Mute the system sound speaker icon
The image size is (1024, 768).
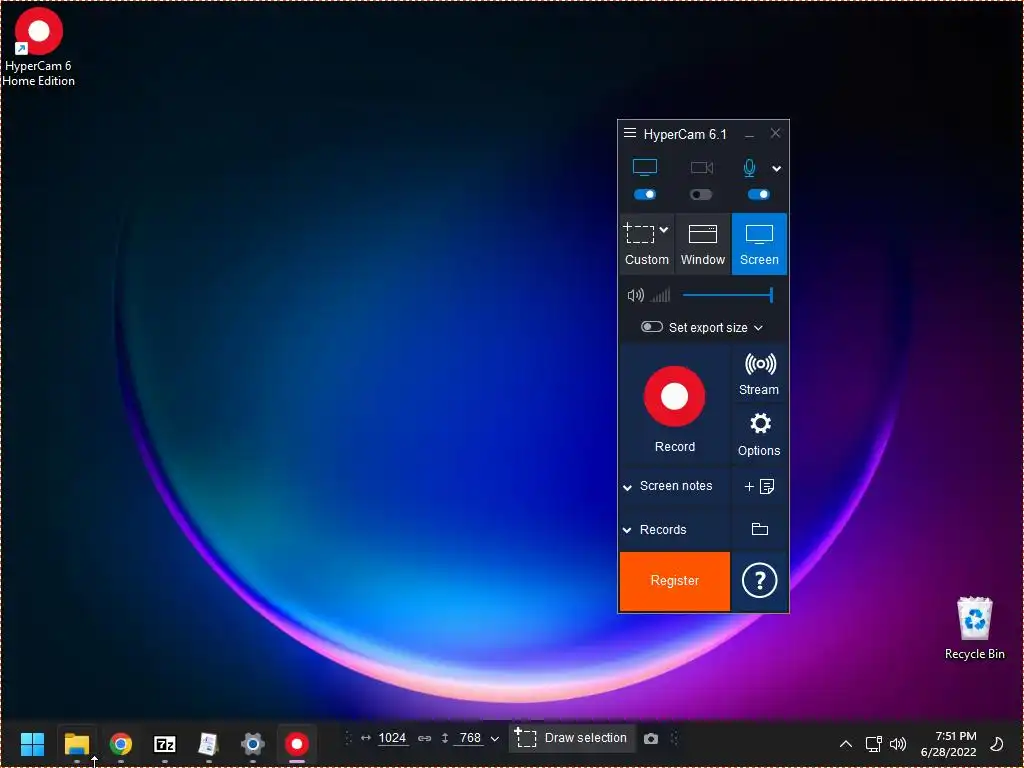(635, 296)
